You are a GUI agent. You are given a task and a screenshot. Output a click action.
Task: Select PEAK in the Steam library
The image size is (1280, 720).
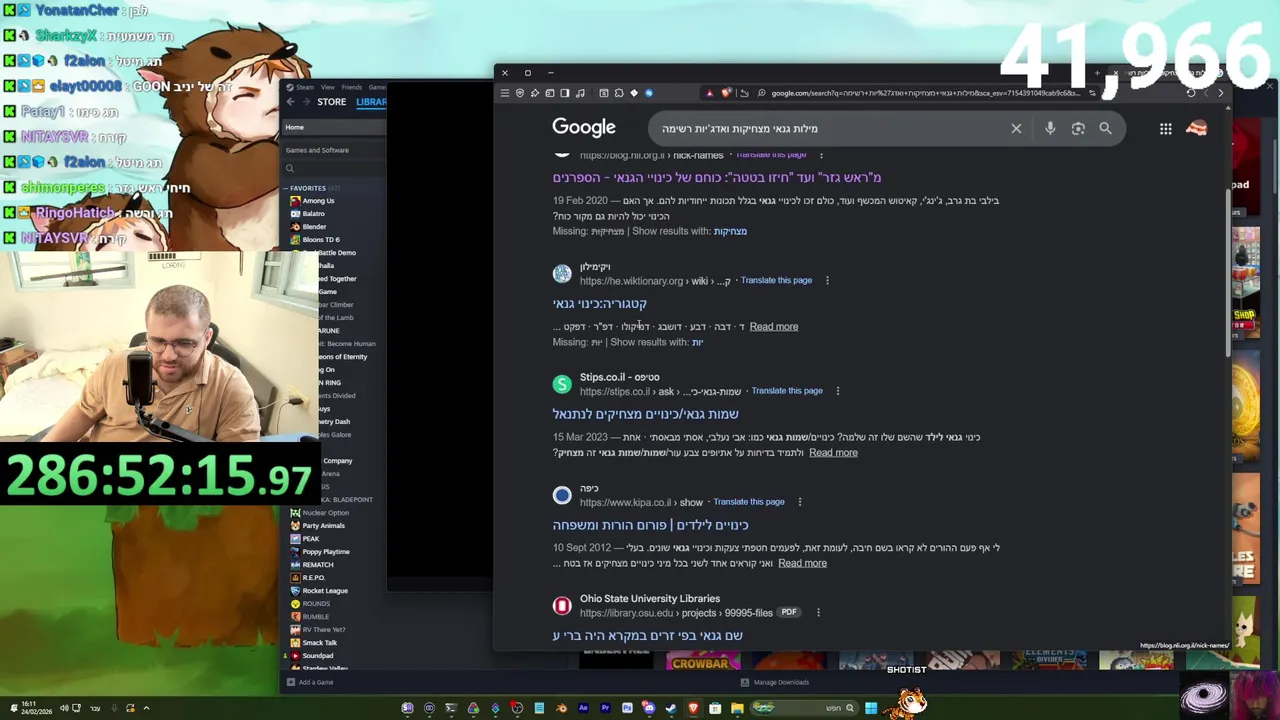[310, 539]
